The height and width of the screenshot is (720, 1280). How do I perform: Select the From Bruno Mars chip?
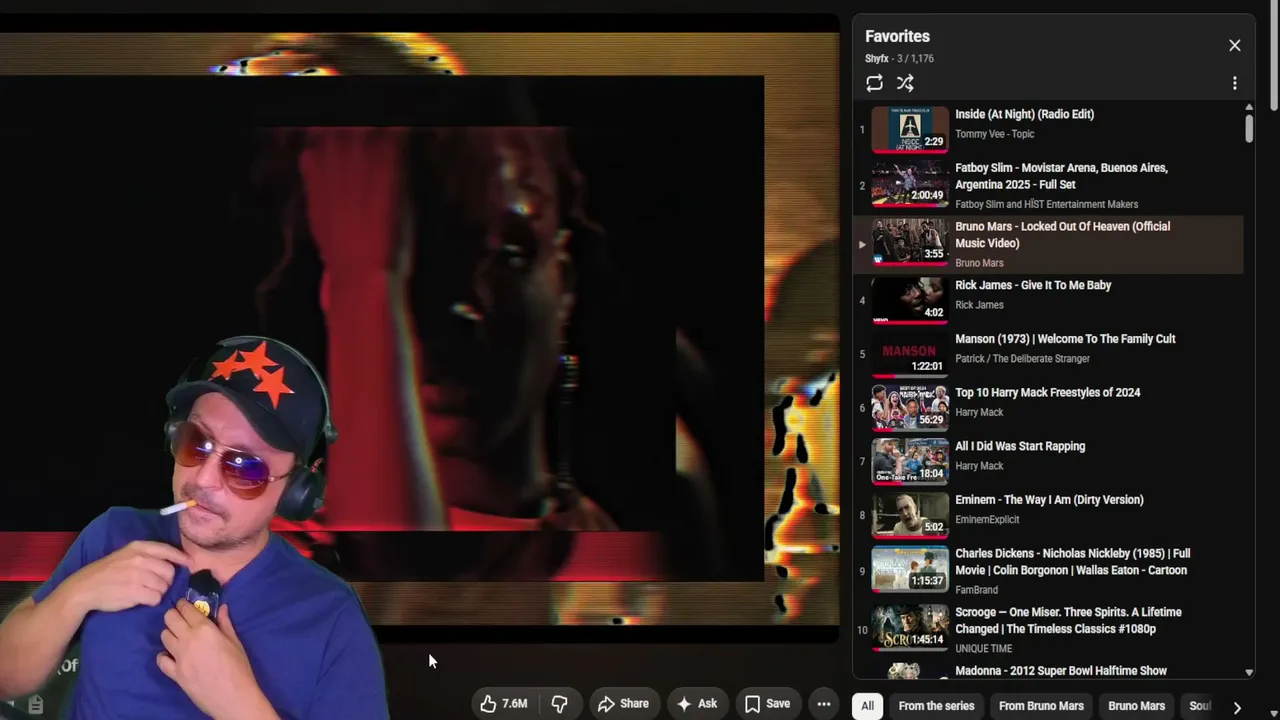[x=1041, y=706]
